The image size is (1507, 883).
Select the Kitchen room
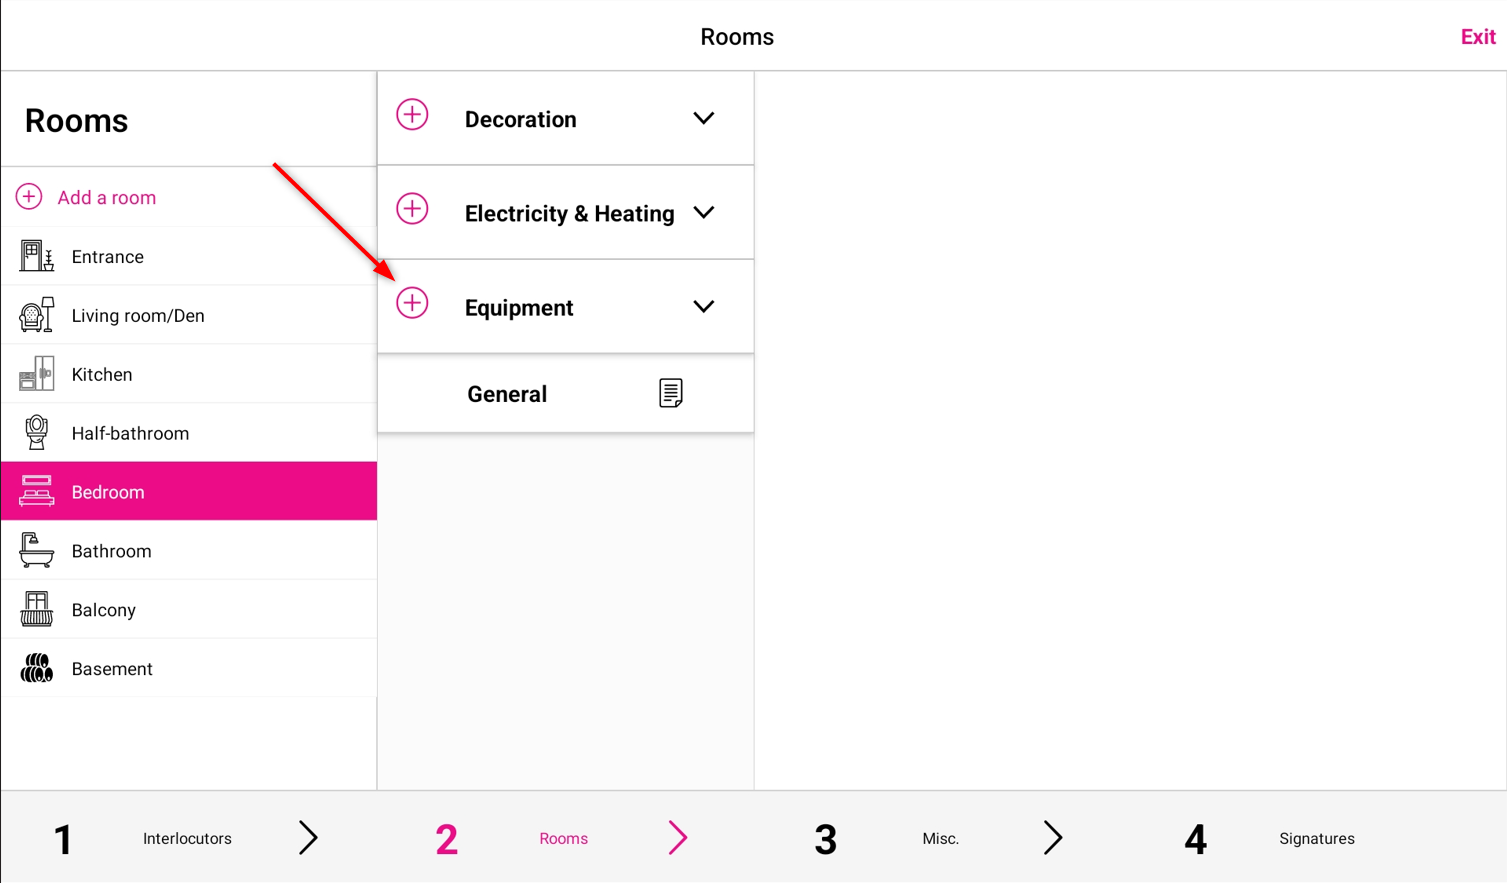point(189,374)
